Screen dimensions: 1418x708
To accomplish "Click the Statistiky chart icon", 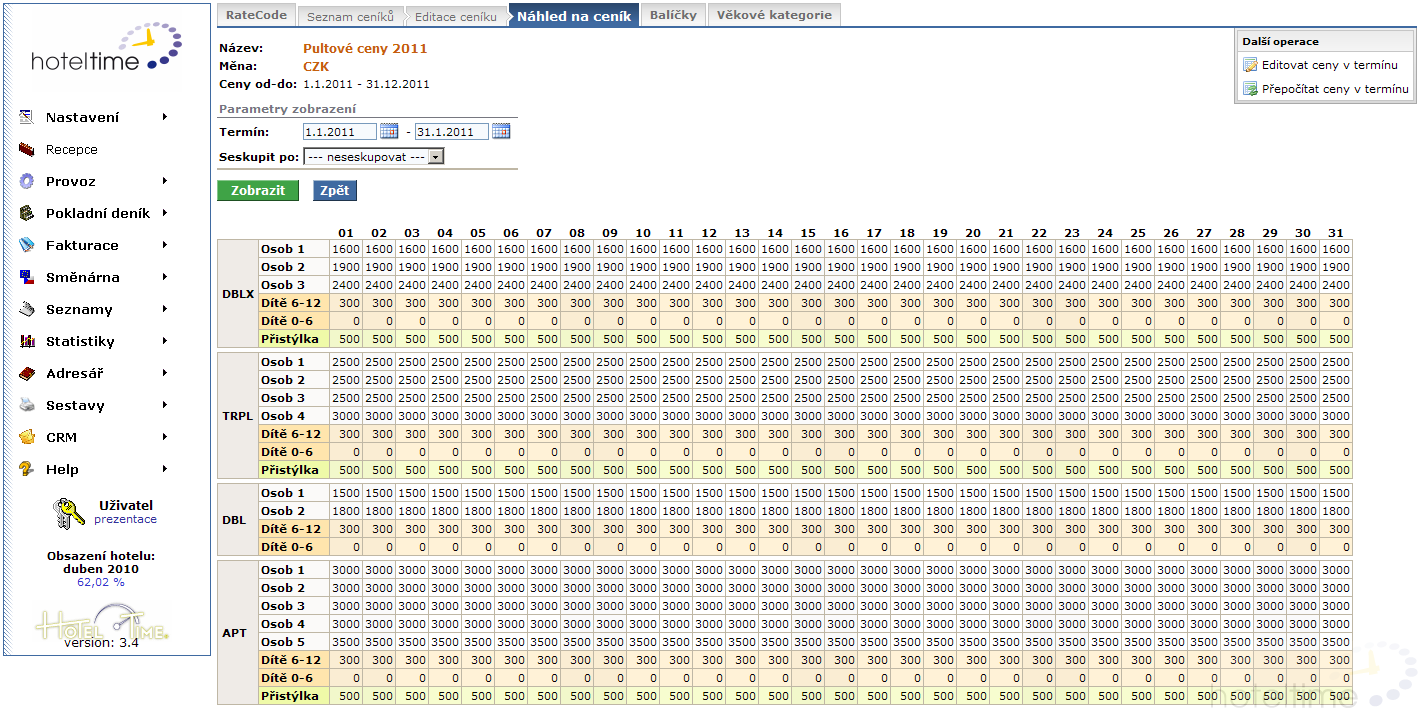I will click(27, 341).
